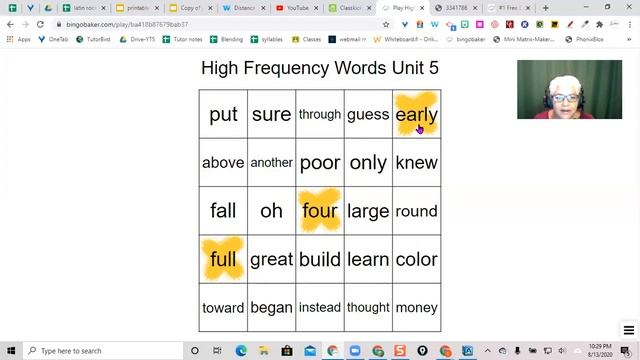Click the webcam video thumbnail
Image resolution: width=640 pixels, height=360 pixels.
pyautogui.click(x=569, y=89)
